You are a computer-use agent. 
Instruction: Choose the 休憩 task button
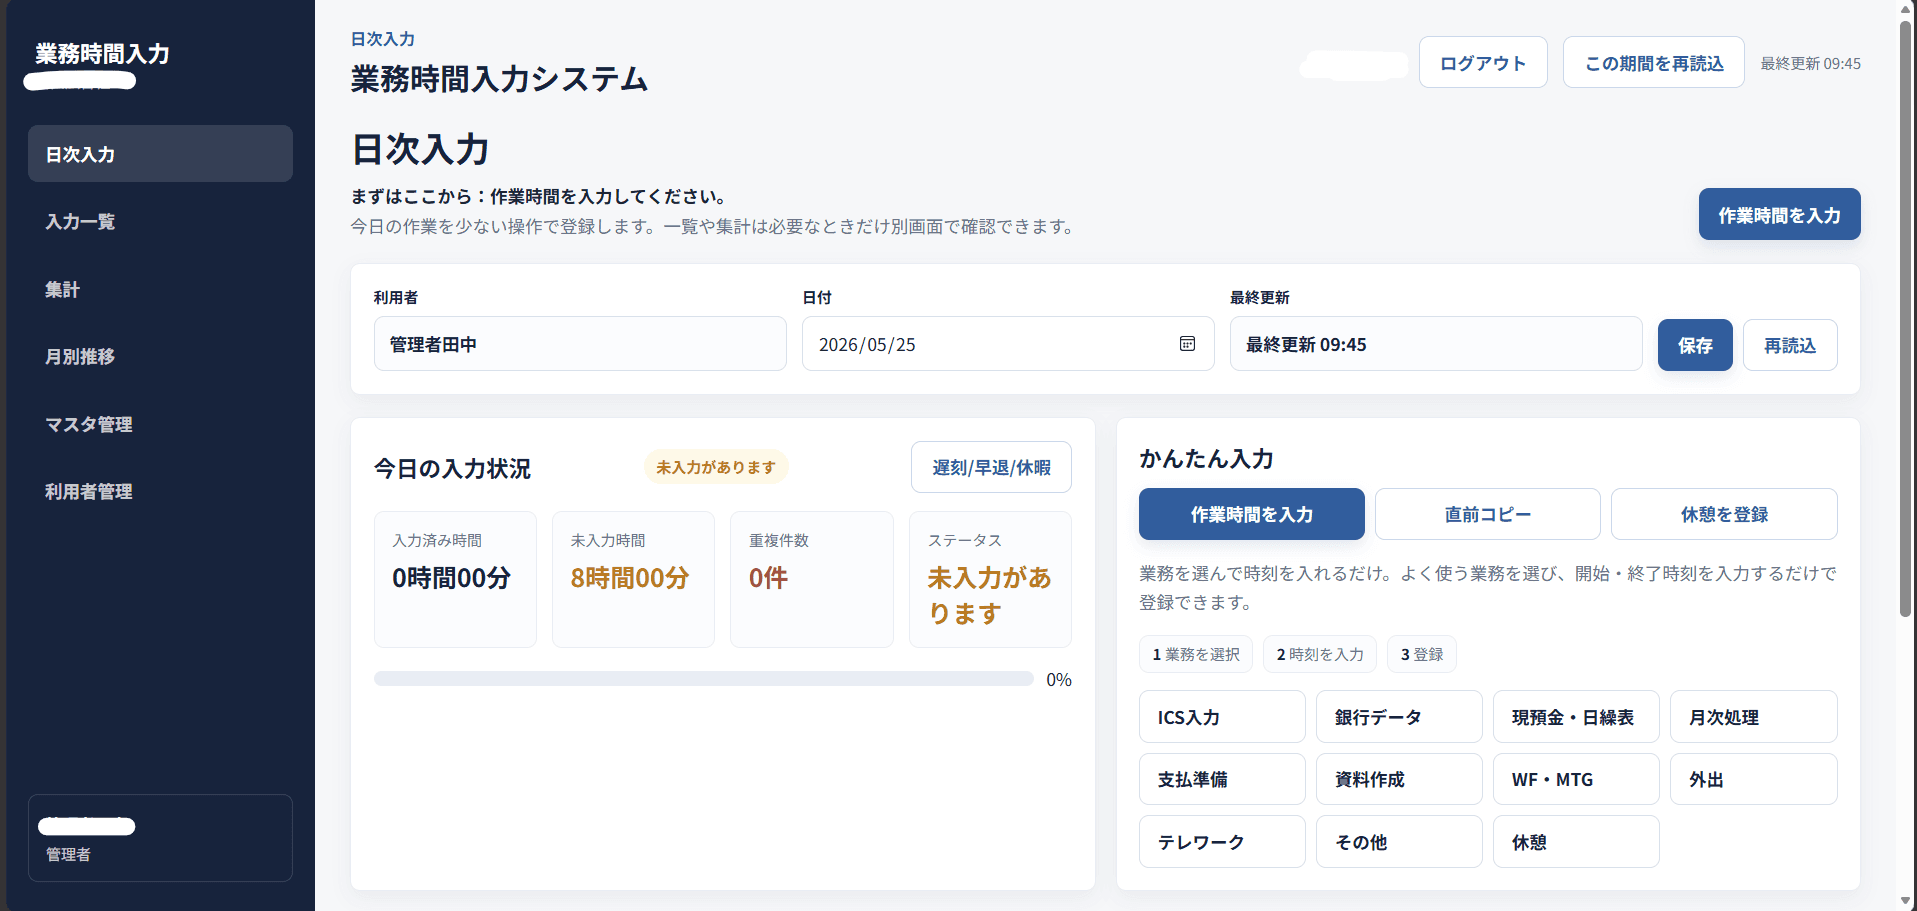click(1576, 842)
